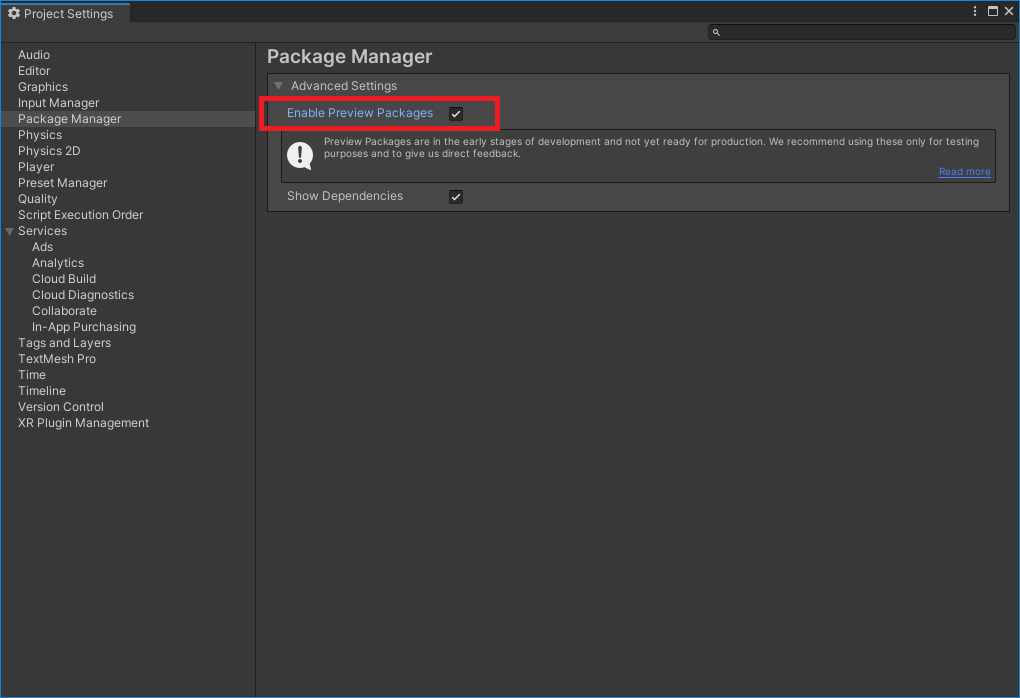Open Graphics settings
1020x698 pixels.
click(43, 87)
